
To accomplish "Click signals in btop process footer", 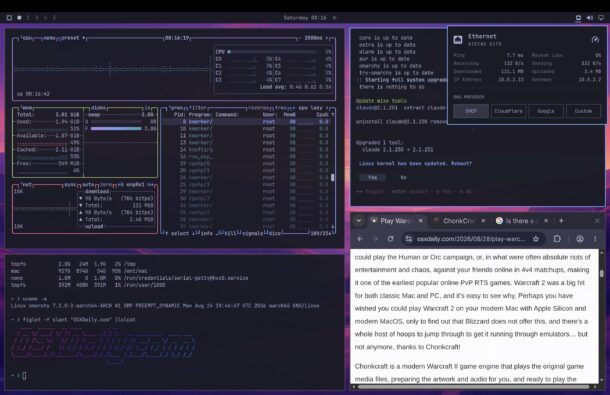I will [252, 233].
